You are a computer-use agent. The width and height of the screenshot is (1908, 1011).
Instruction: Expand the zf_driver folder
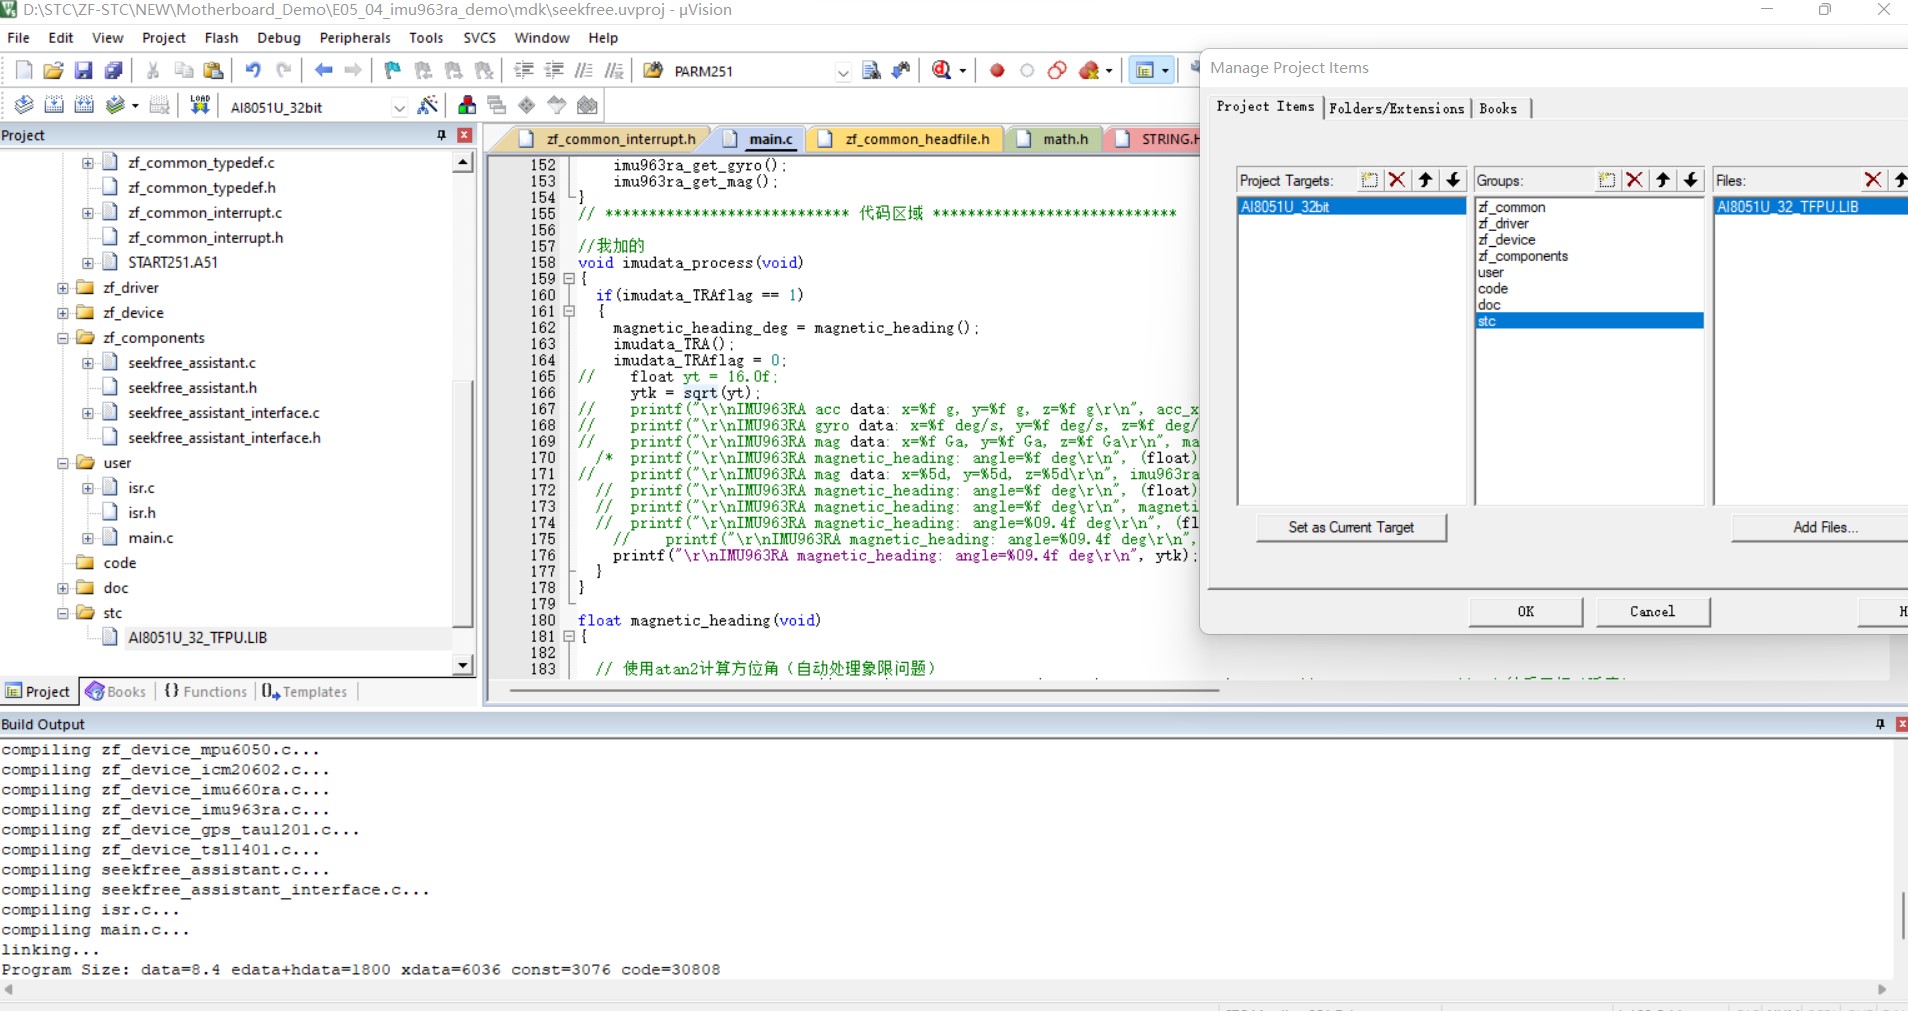click(63, 288)
